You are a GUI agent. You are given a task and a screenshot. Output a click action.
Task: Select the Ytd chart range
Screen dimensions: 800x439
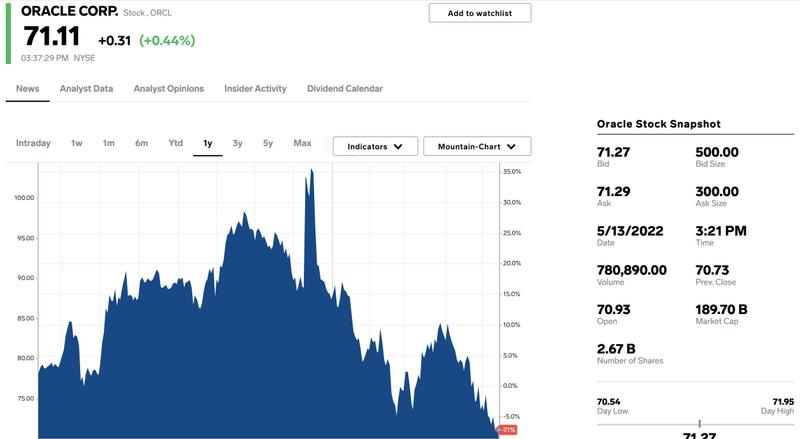[x=176, y=143]
